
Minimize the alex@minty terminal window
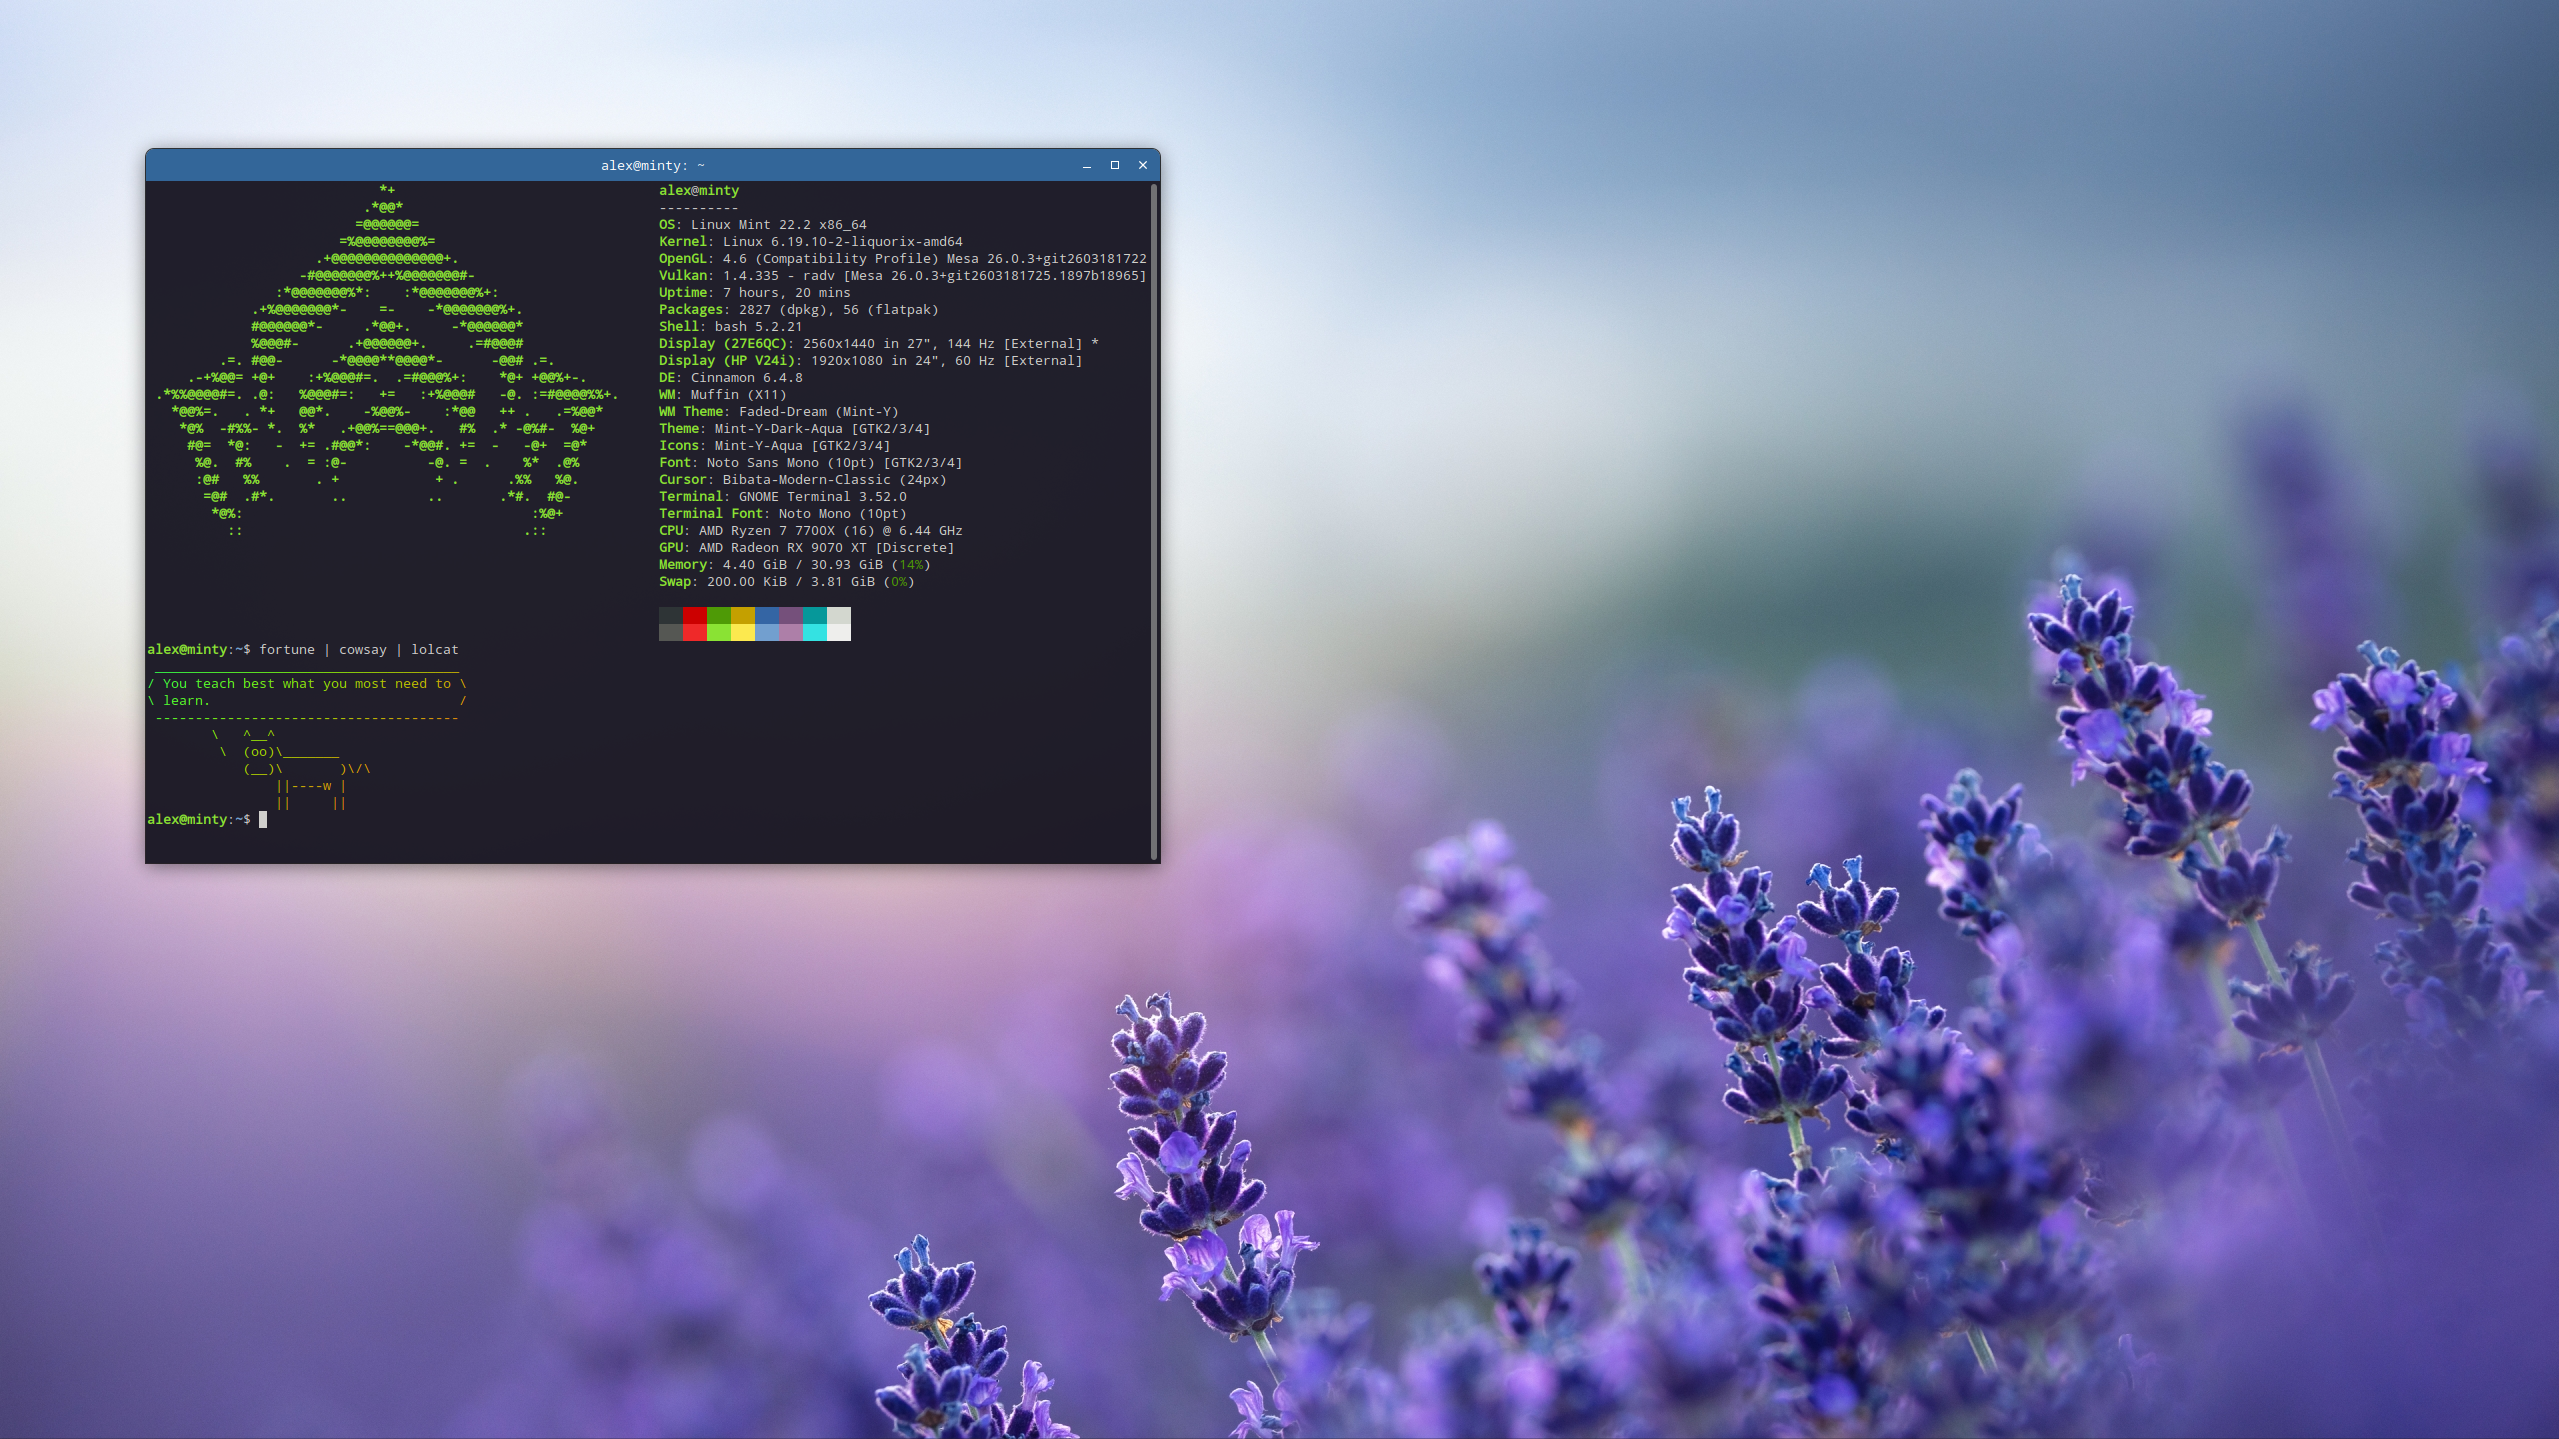(x=1086, y=166)
